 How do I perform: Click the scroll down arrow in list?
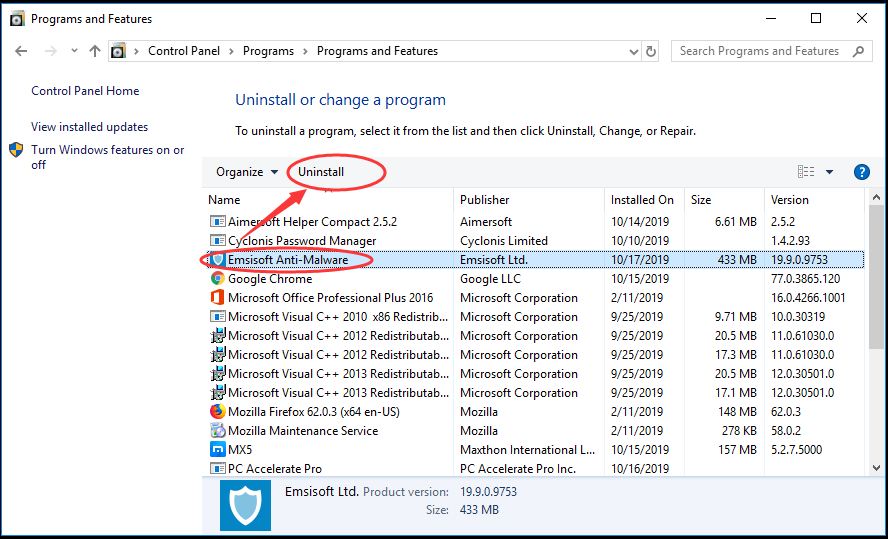coord(876,468)
